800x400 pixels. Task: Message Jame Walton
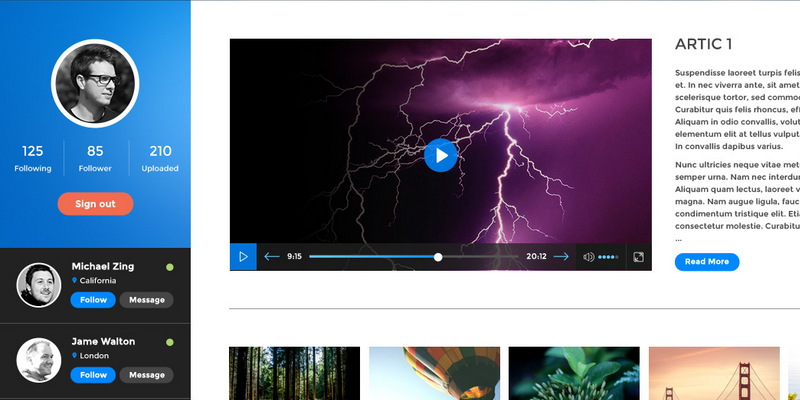point(146,375)
